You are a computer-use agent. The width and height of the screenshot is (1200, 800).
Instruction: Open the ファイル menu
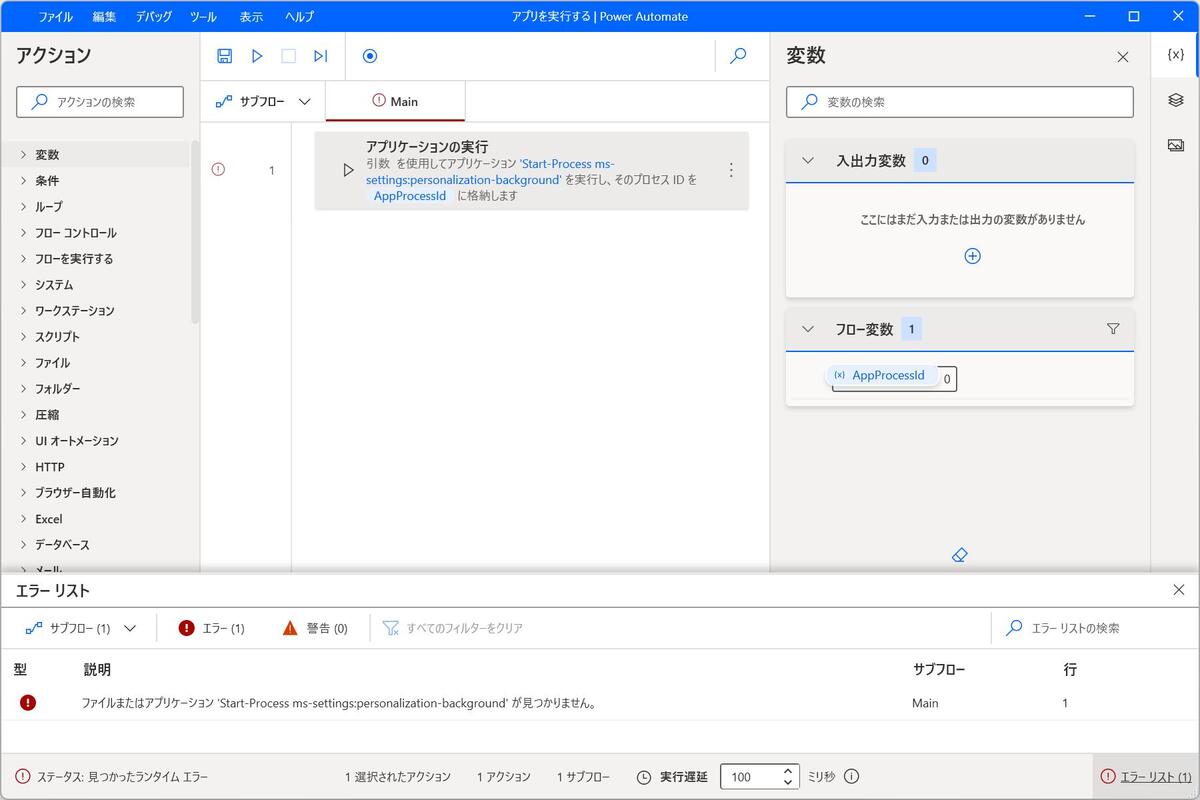pos(56,16)
